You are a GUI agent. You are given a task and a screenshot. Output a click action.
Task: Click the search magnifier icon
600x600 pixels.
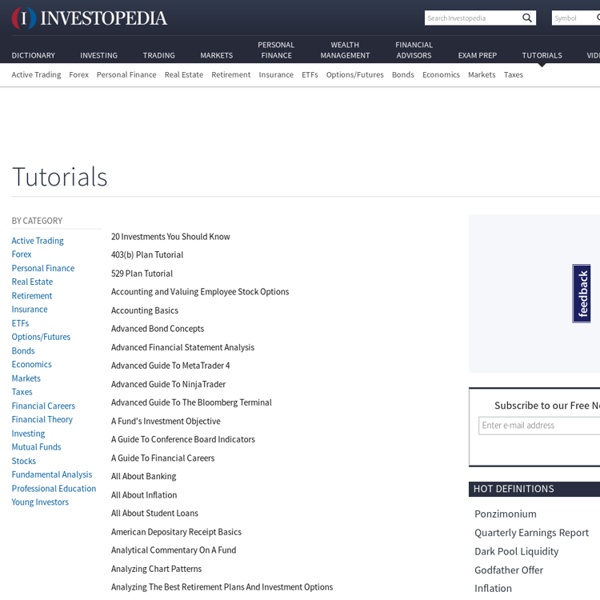[x=527, y=18]
